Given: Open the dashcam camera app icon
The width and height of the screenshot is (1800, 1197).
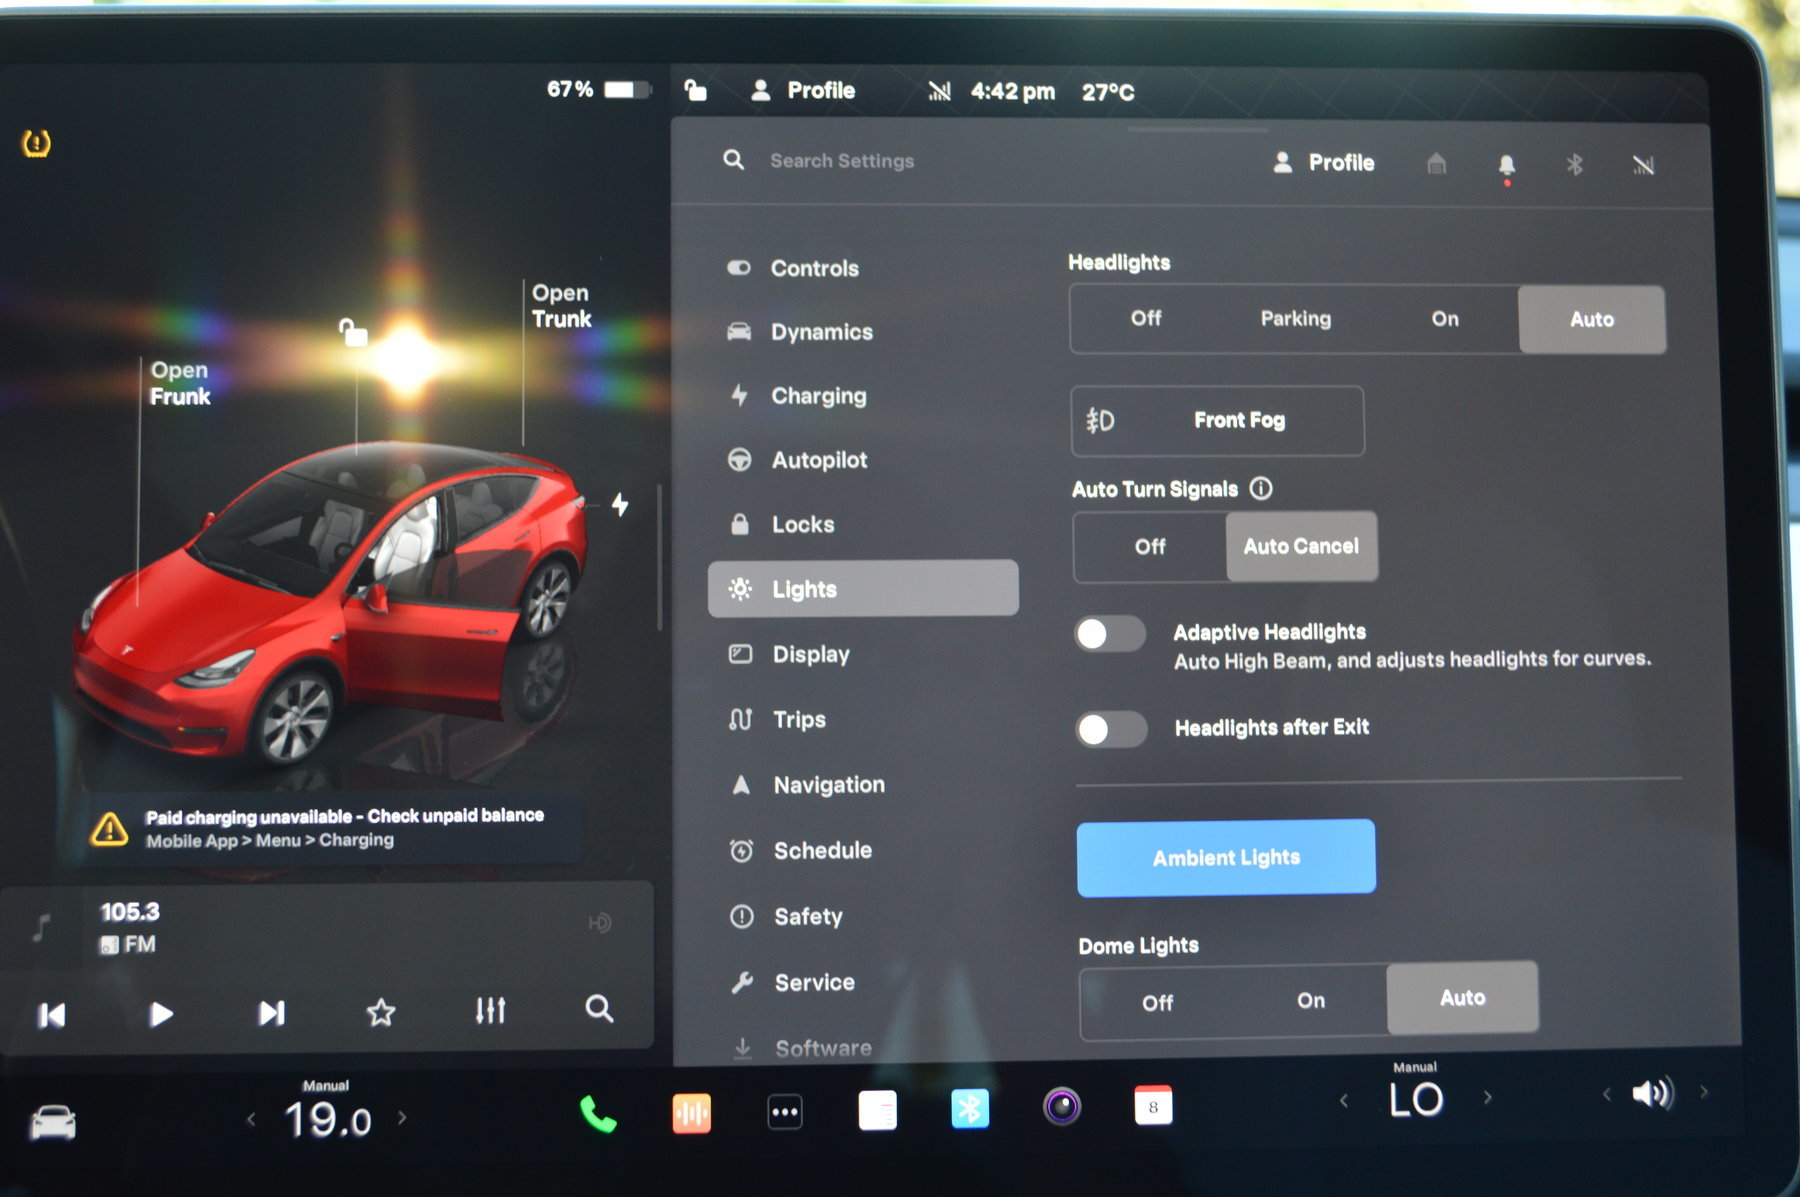Looking at the screenshot, I should point(1061,1107).
